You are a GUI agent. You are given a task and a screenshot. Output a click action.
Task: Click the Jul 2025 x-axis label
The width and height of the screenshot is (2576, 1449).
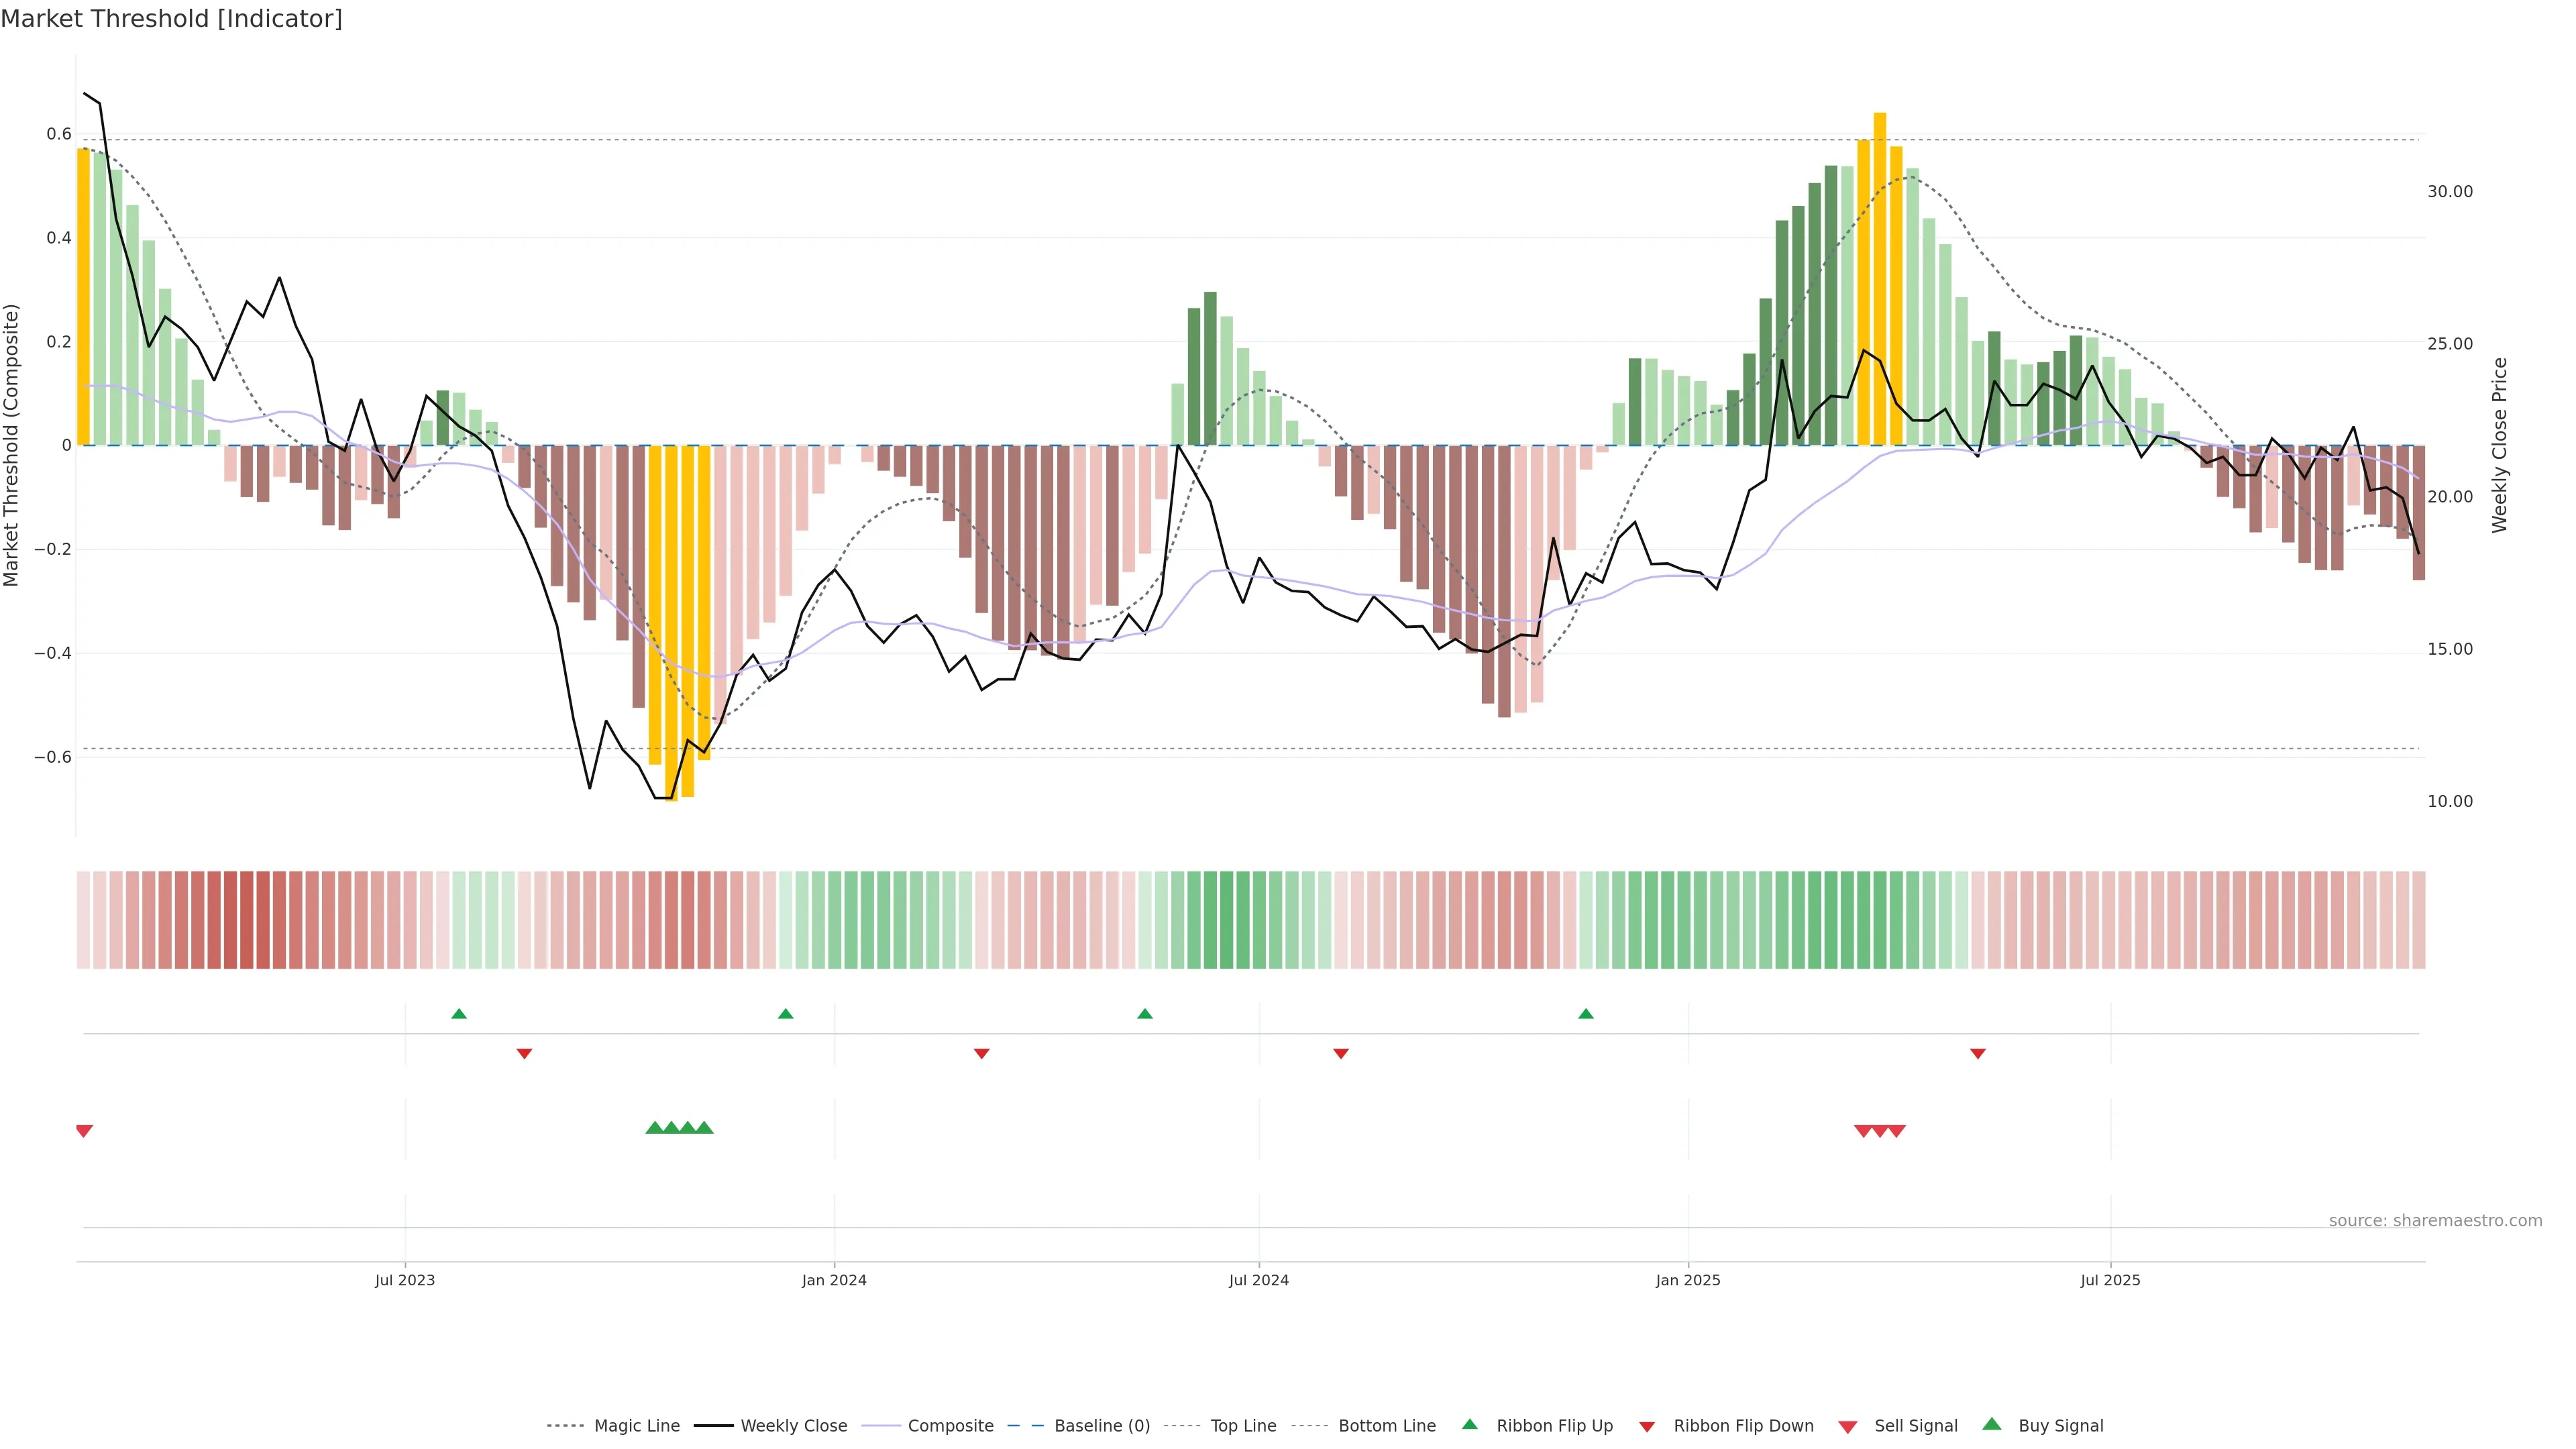click(2110, 1280)
